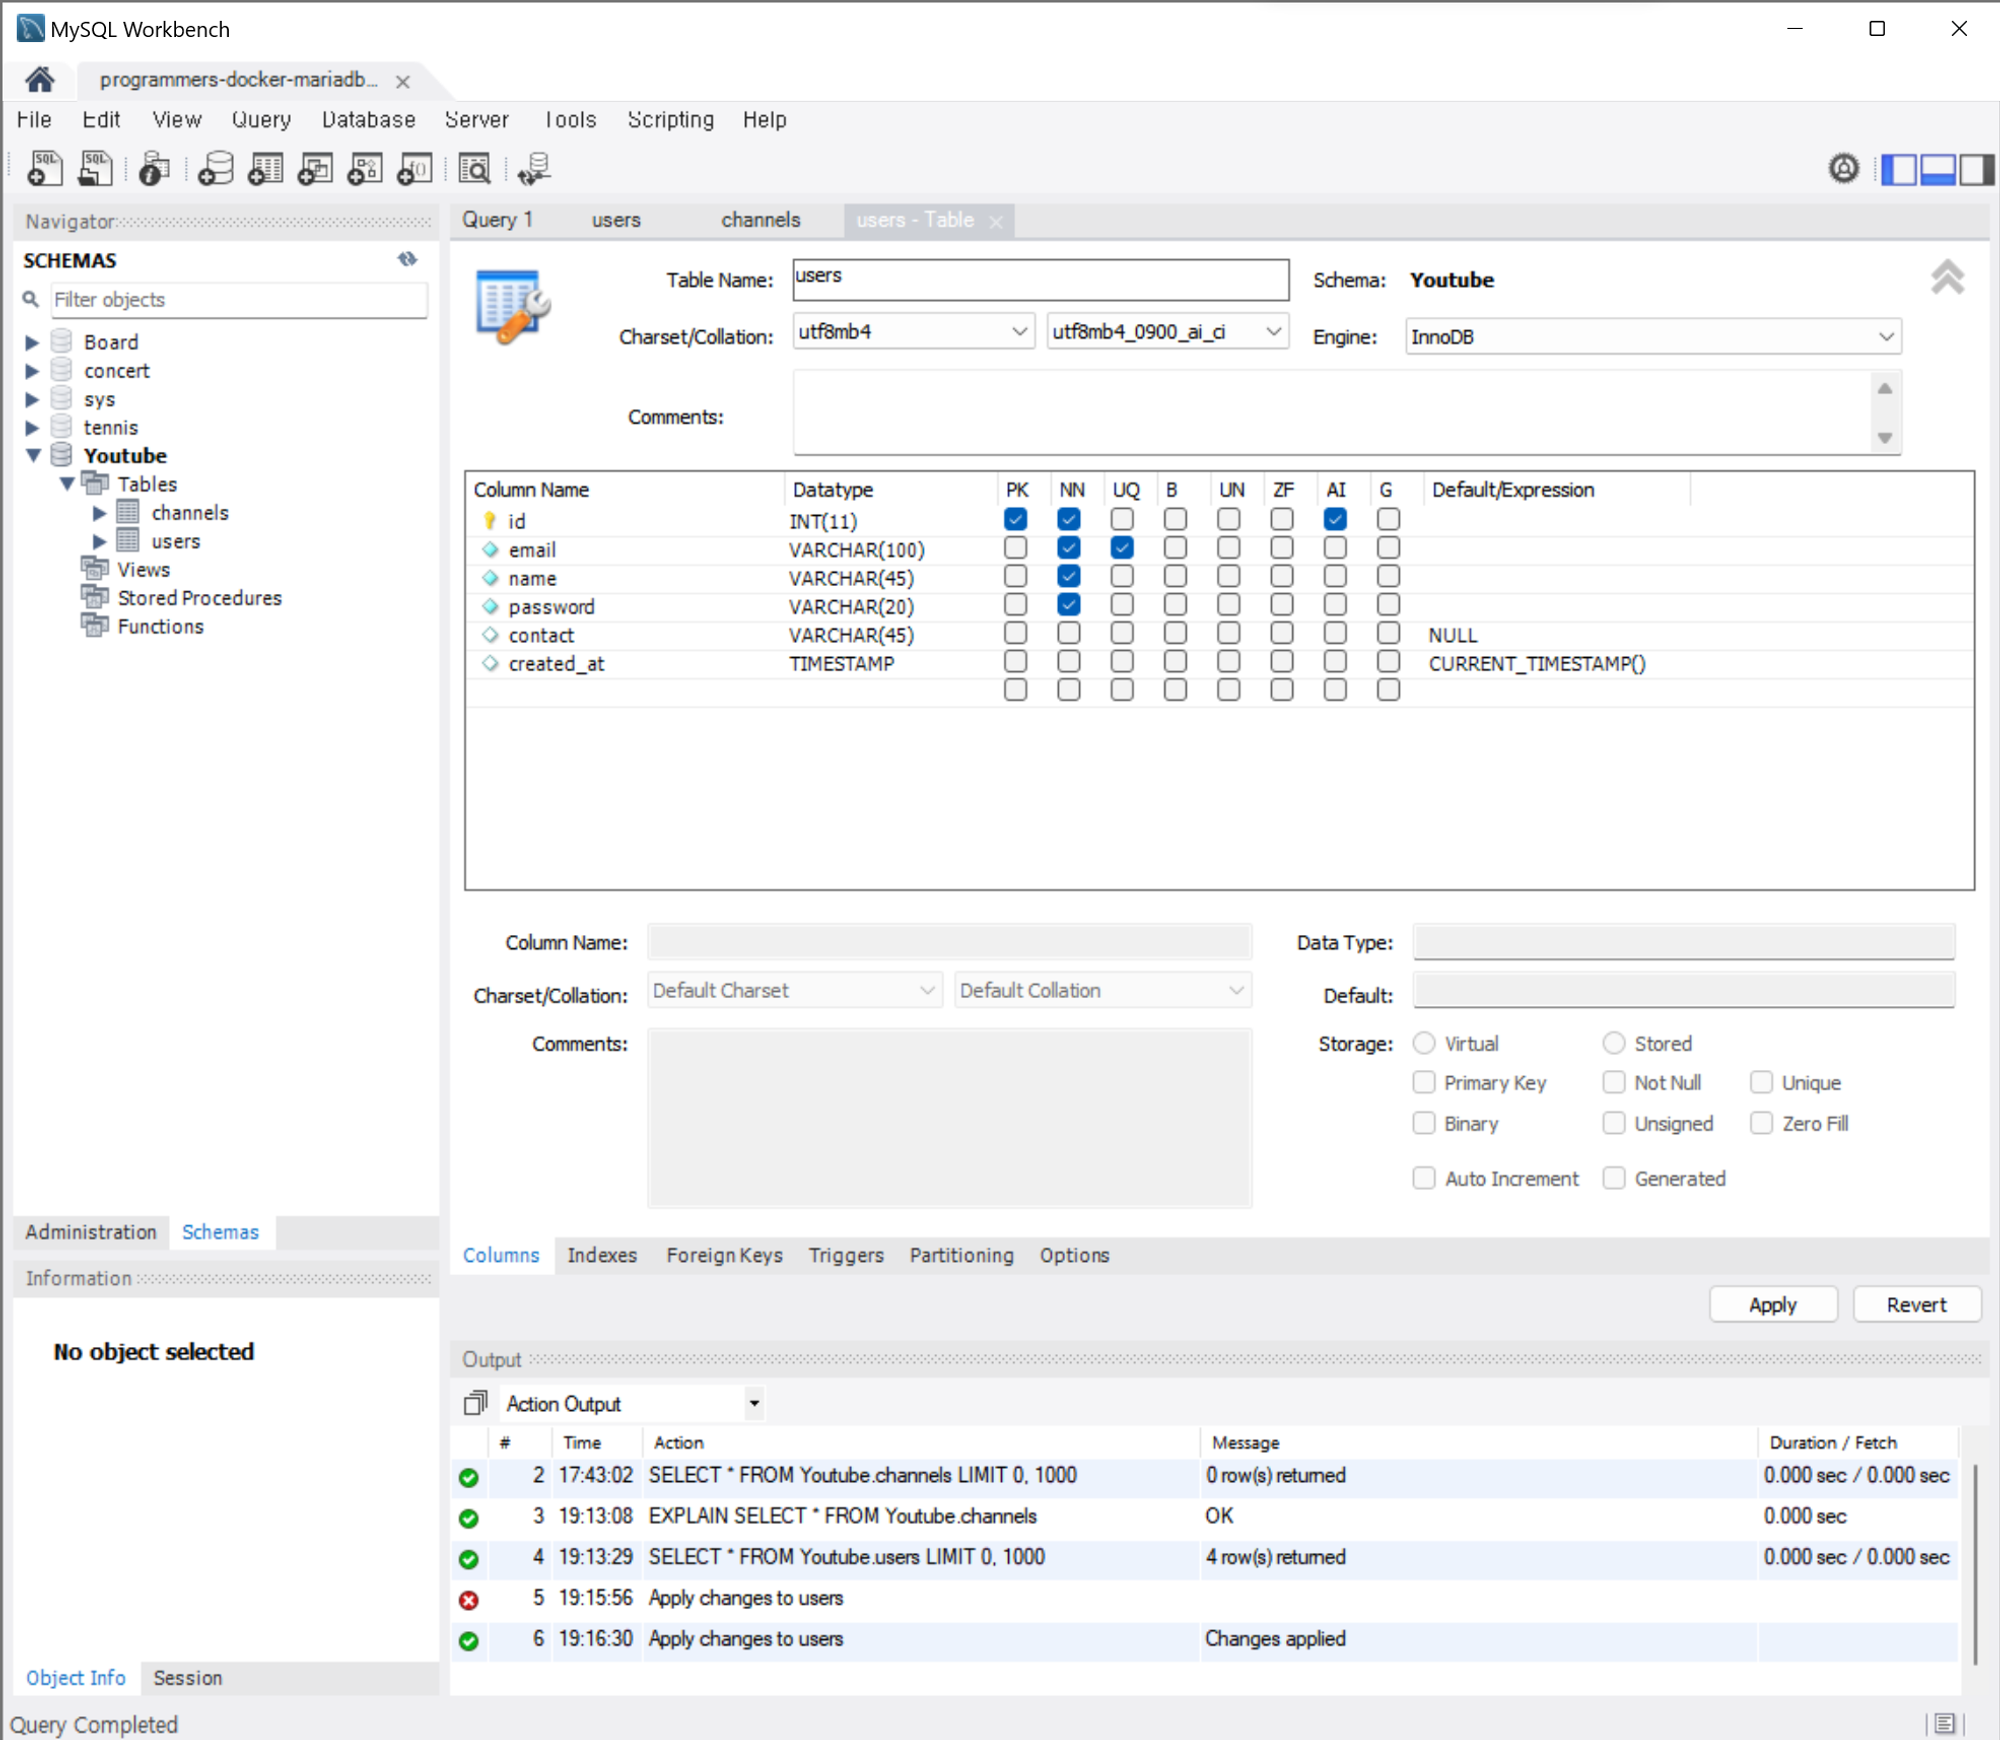The width and height of the screenshot is (2000, 1740).
Task: Open Workbench preferences gear icon
Action: coord(1844,168)
